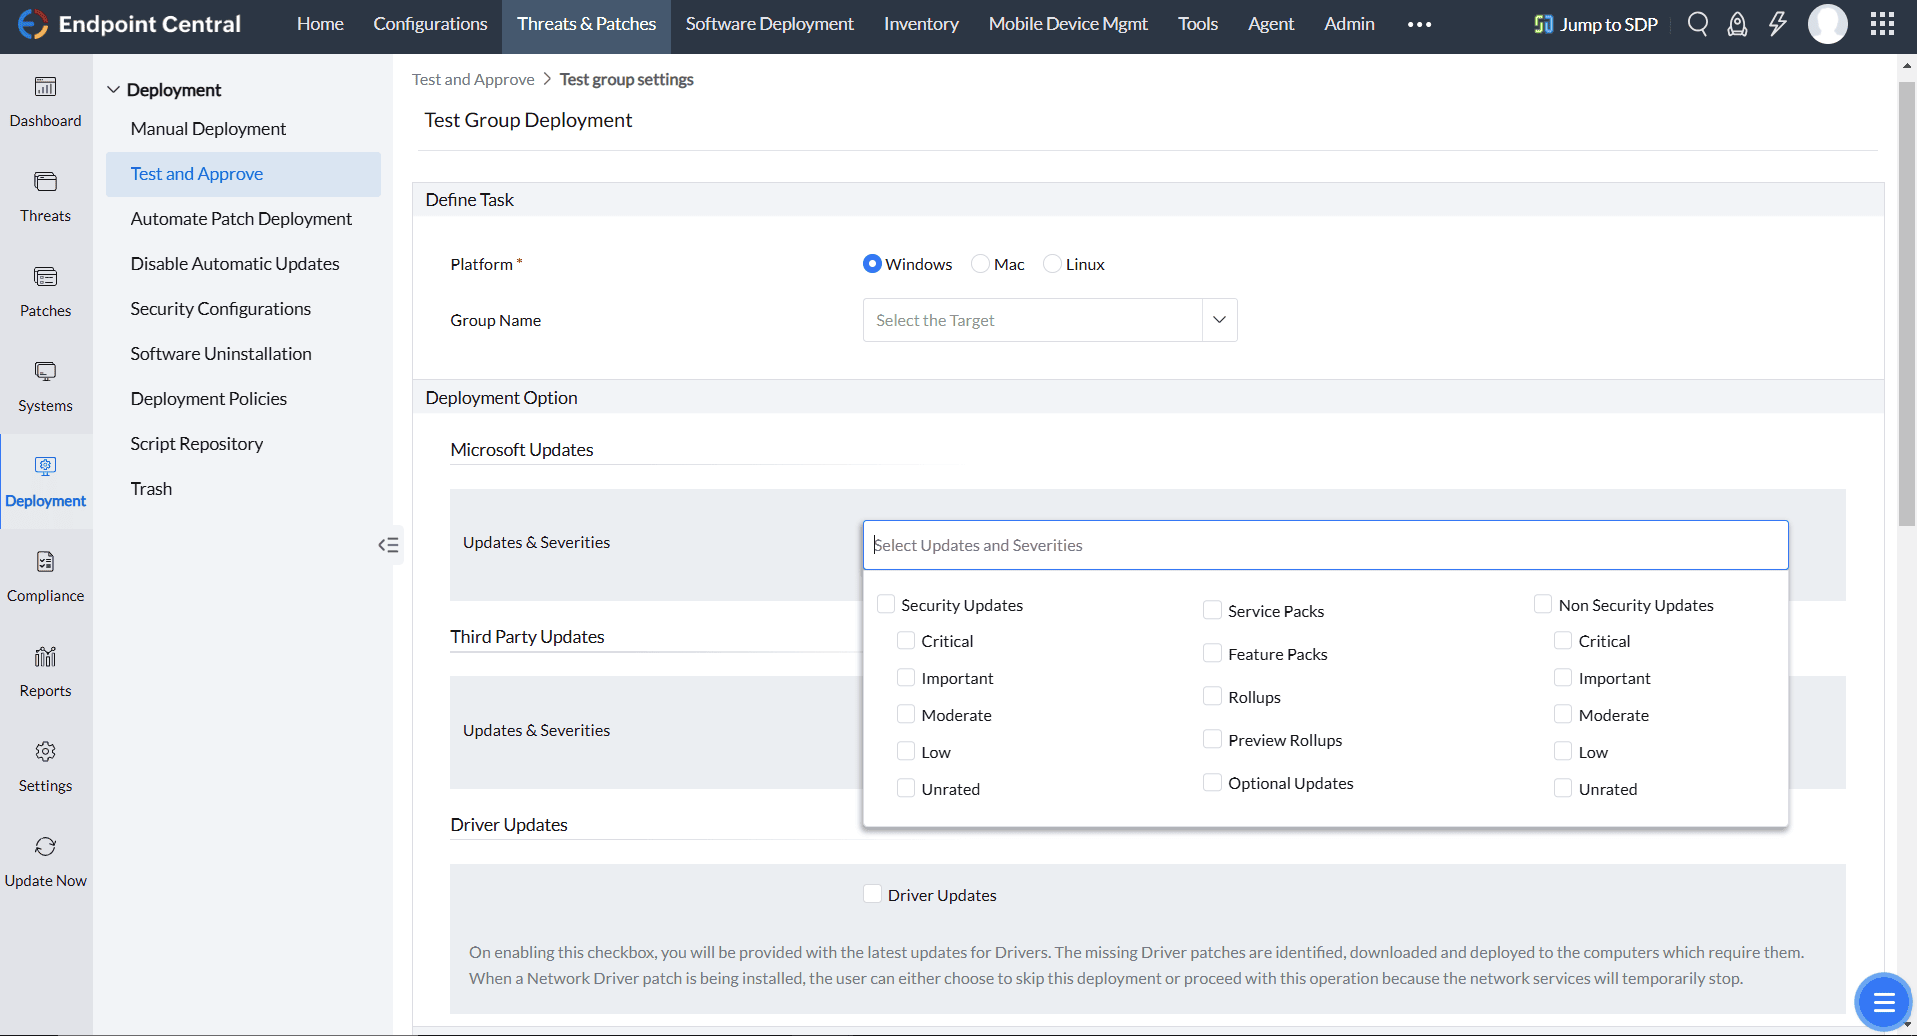Screen dimensions: 1917x1036
Task: Click the scrollbar up arrow
Action: pyautogui.click(x=1907, y=65)
